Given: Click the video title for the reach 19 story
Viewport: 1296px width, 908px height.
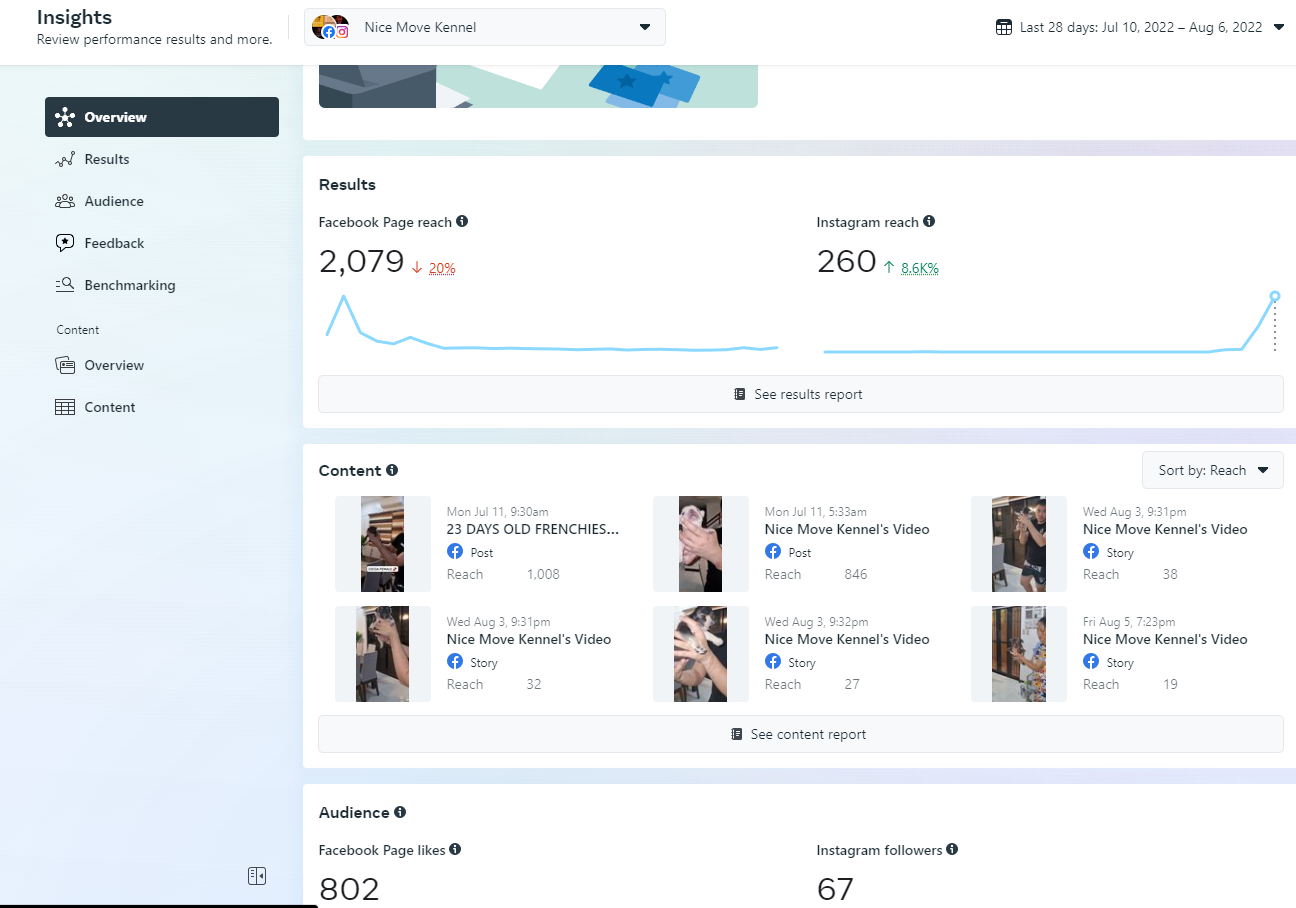Looking at the screenshot, I should pyautogui.click(x=1165, y=639).
